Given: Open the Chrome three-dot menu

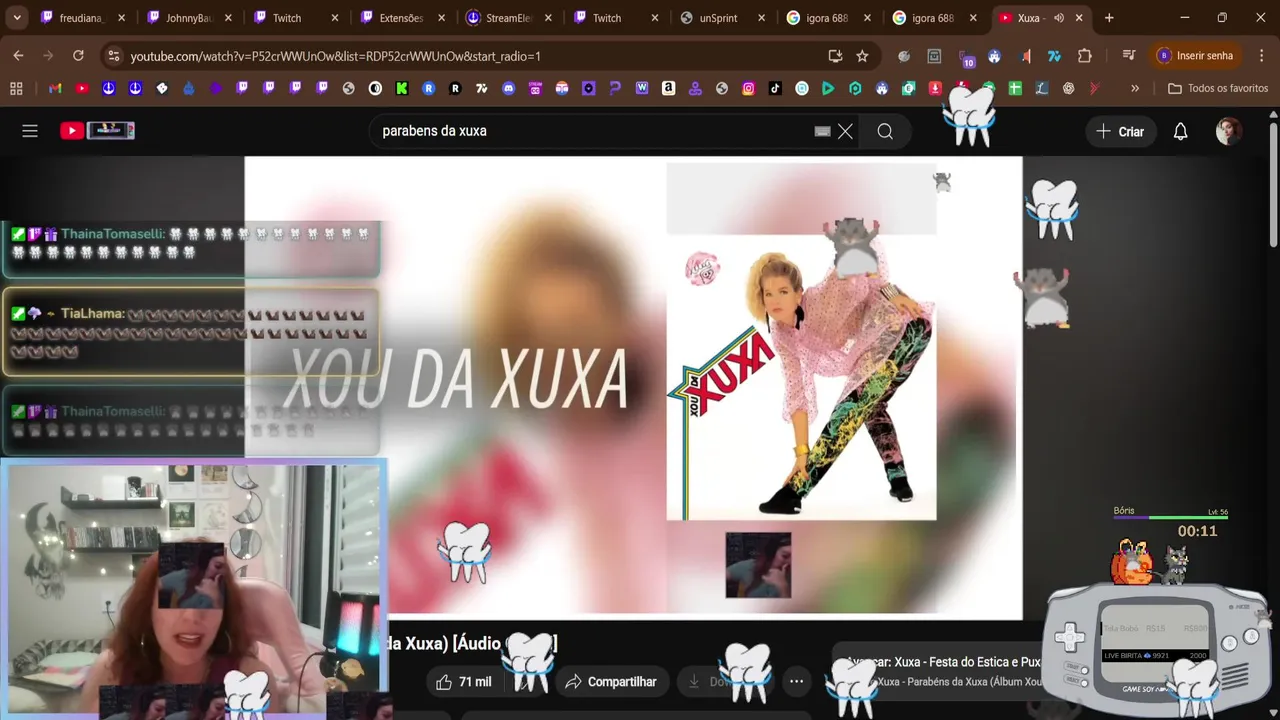Looking at the screenshot, I should click(x=1261, y=56).
